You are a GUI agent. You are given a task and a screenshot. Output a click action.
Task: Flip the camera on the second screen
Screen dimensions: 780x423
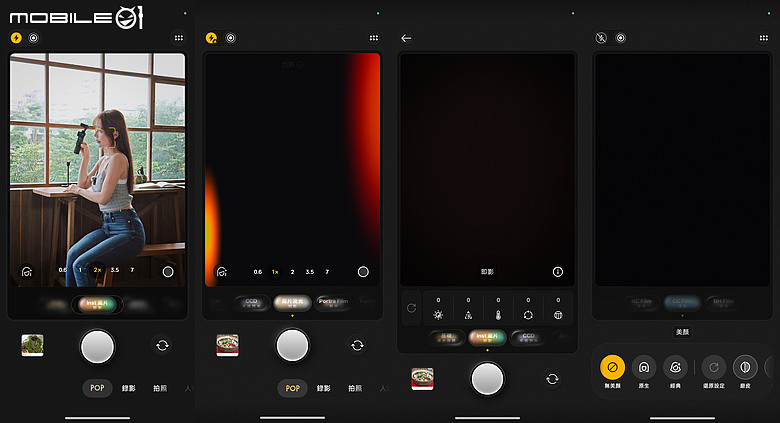click(357, 345)
